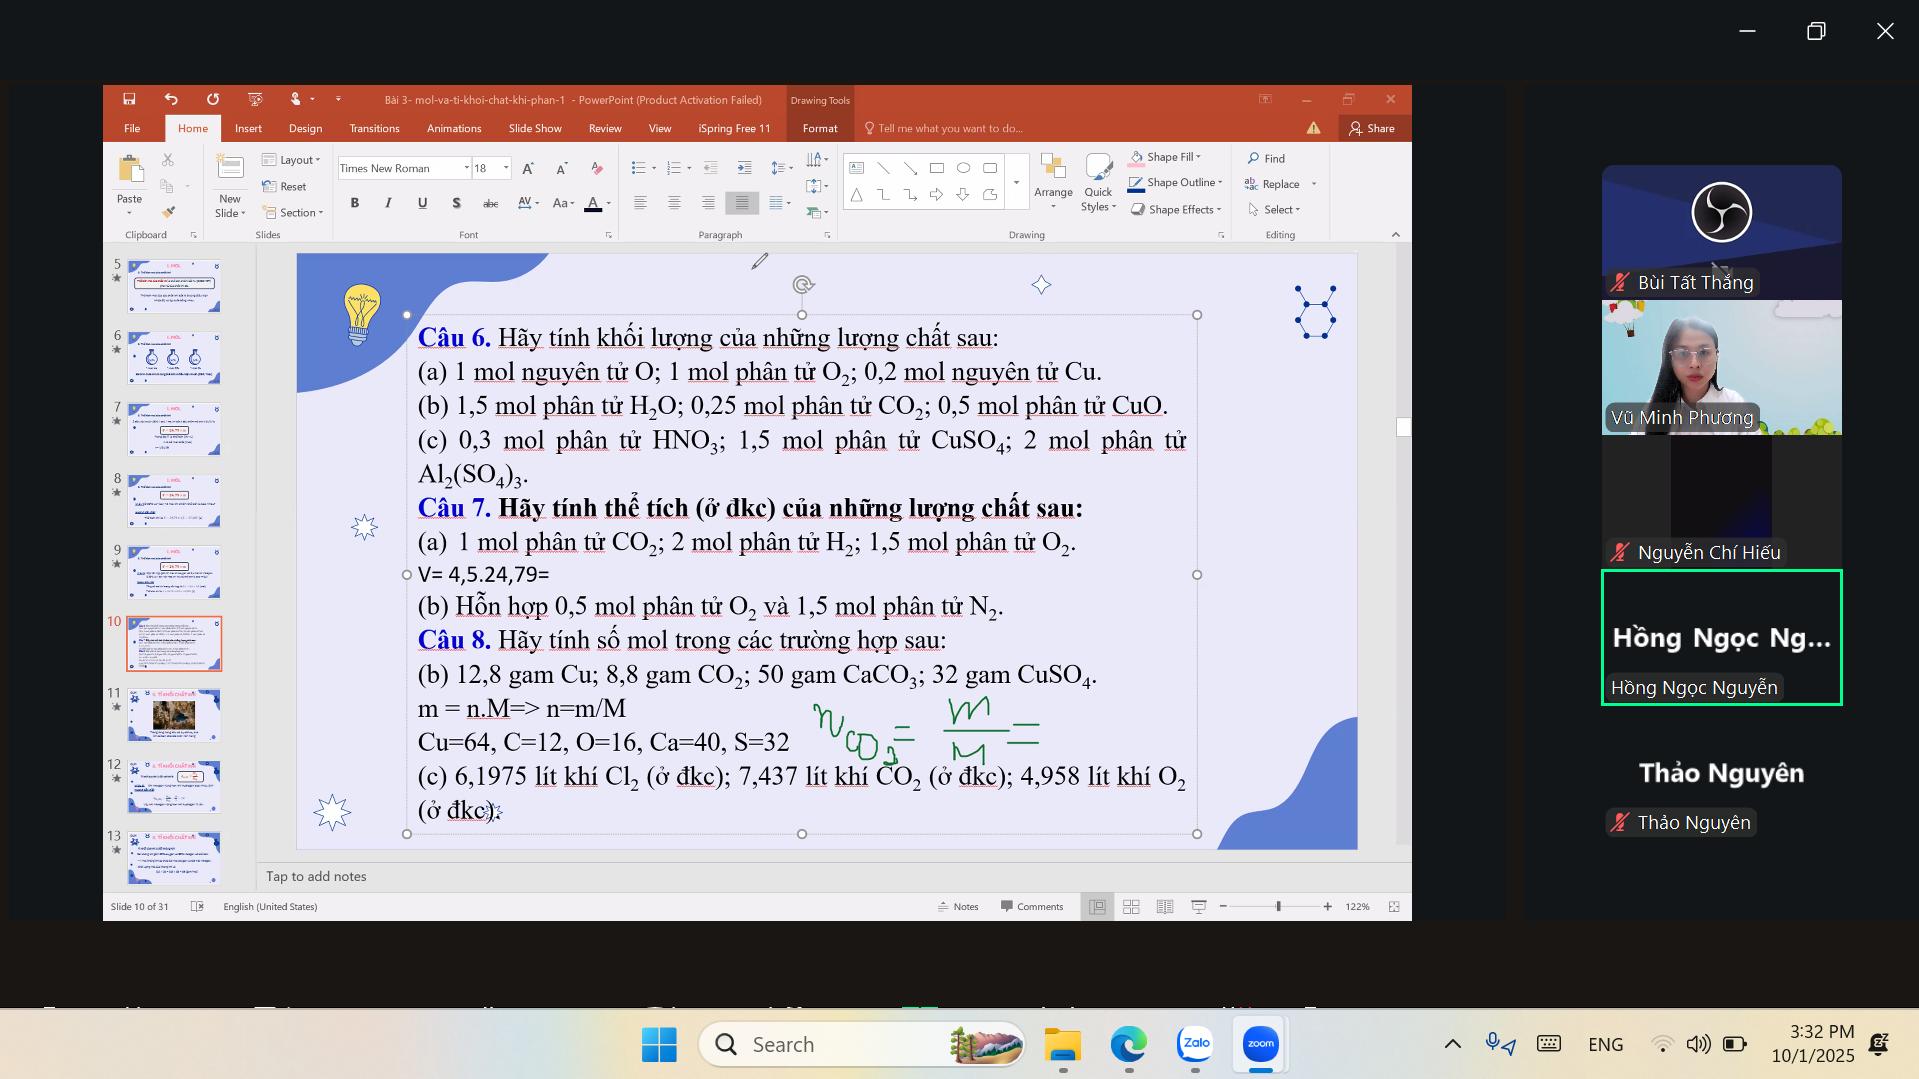Toggle the Justify alignment button
Screen dimensions: 1919x1079
tap(742, 203)
